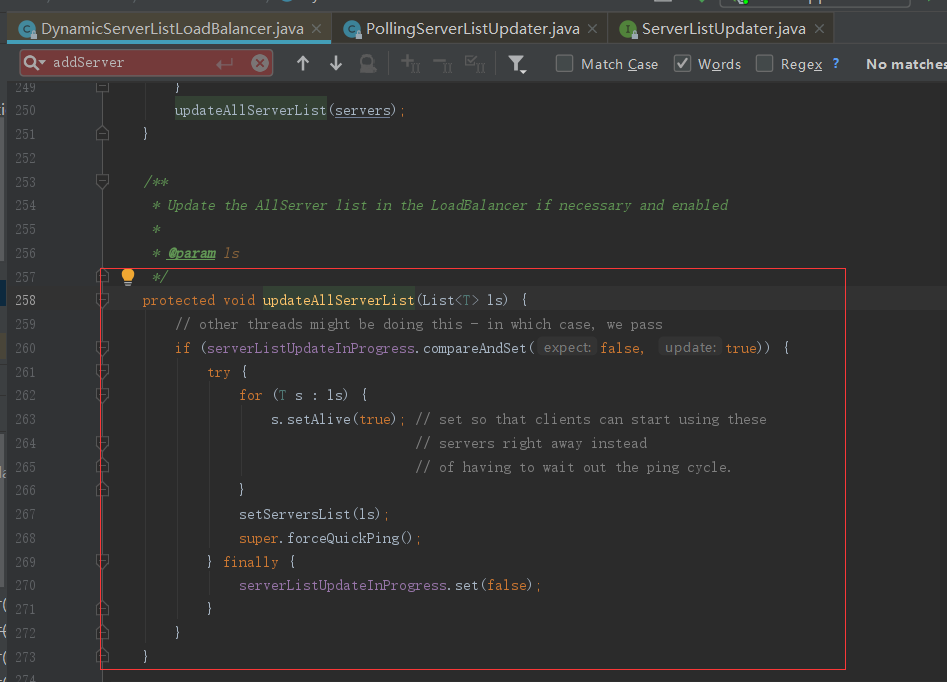Click the setAlive method call

[319, 419]
